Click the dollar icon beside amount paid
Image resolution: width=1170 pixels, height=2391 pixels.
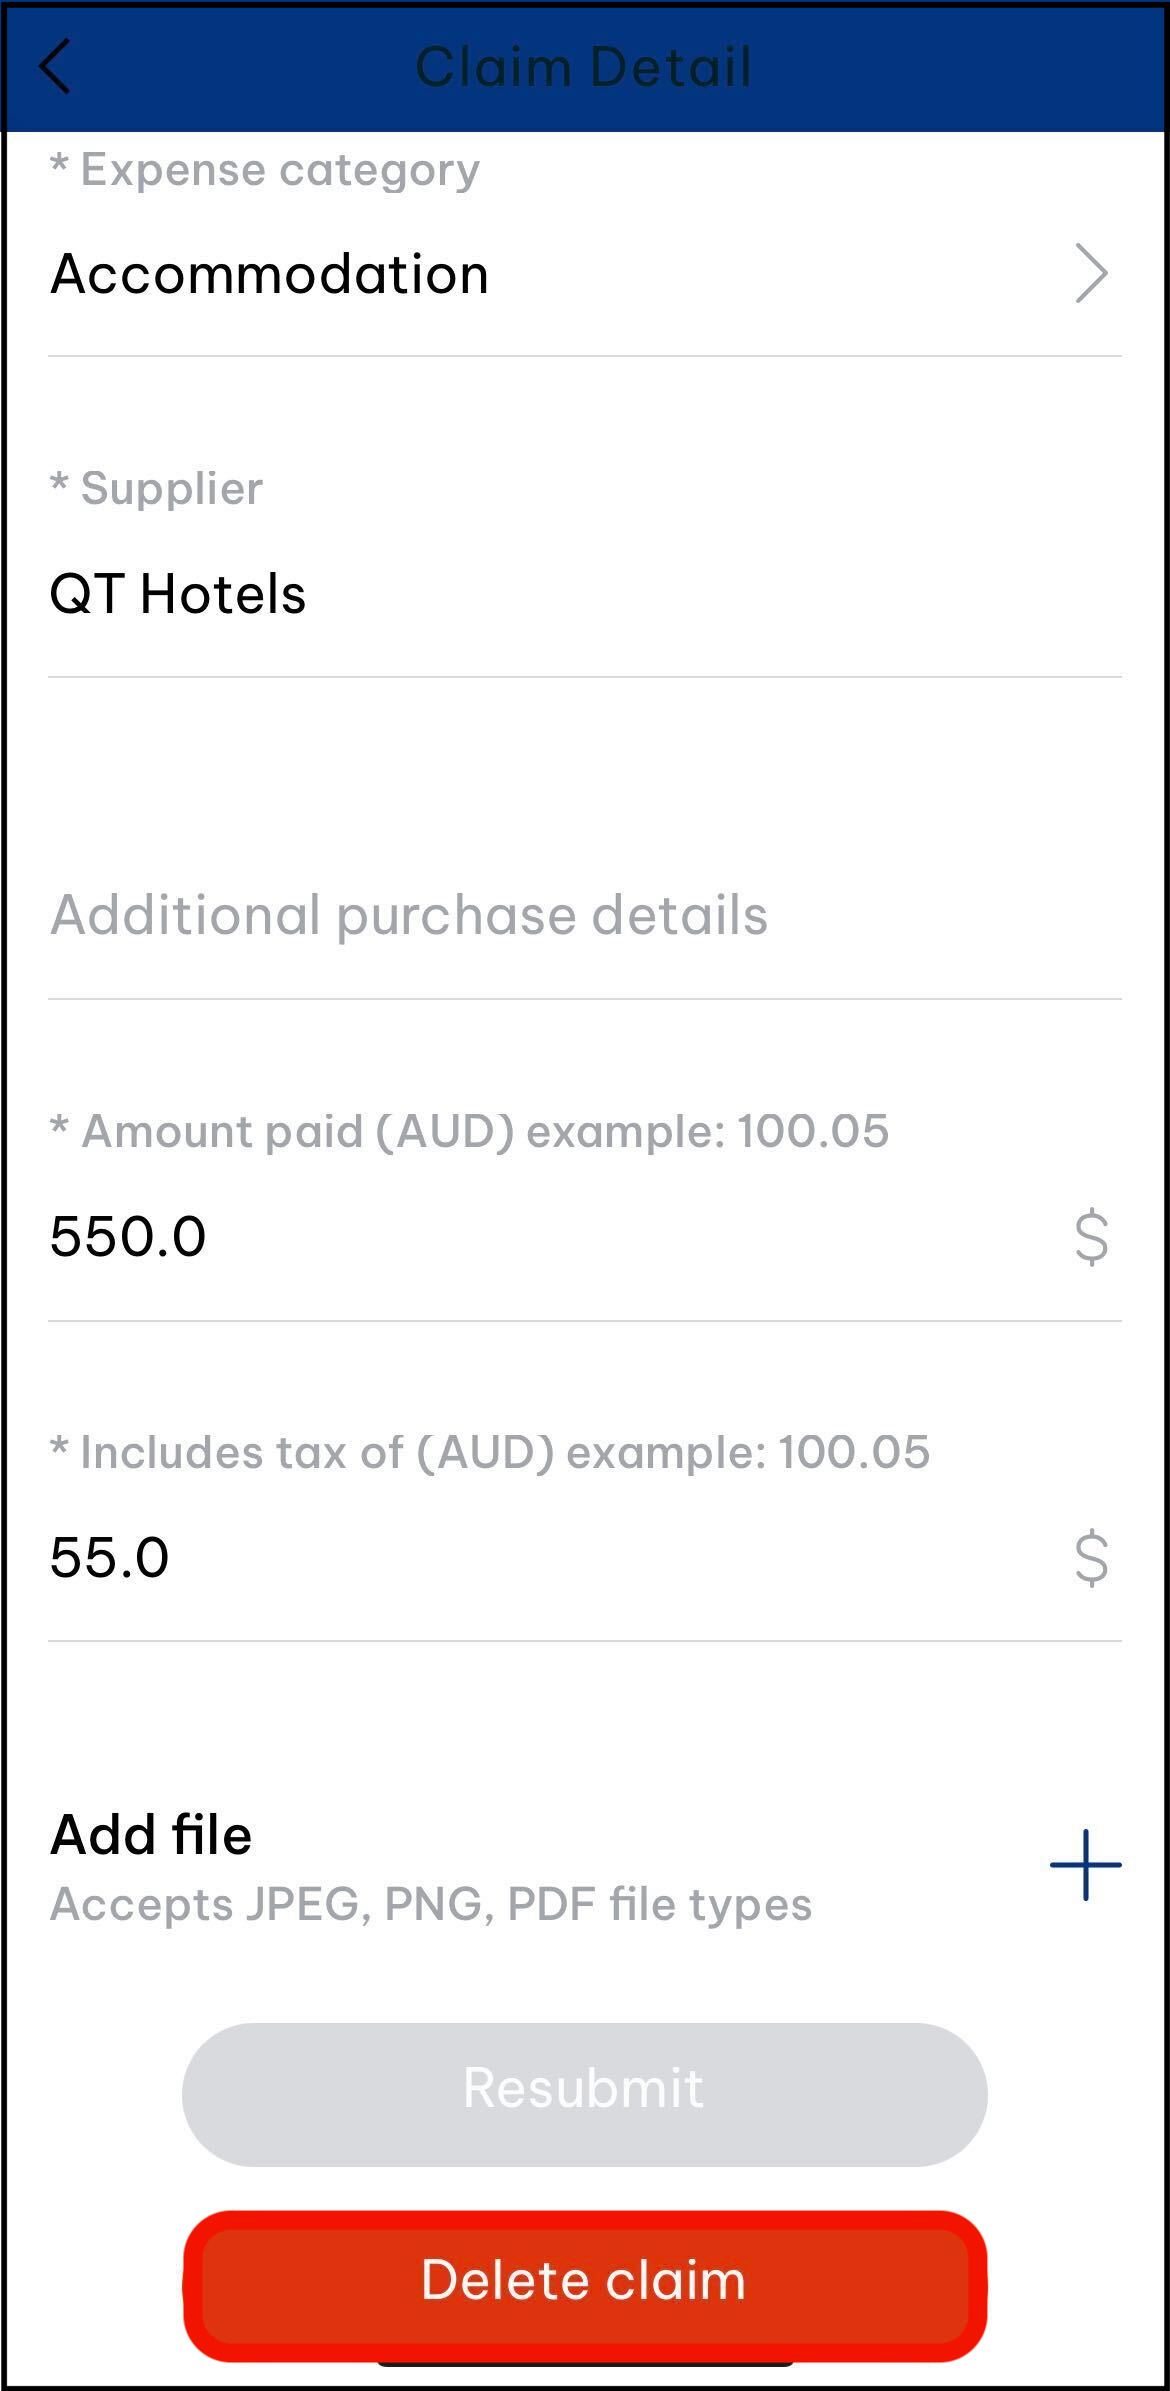(x=1091, y=1237)
